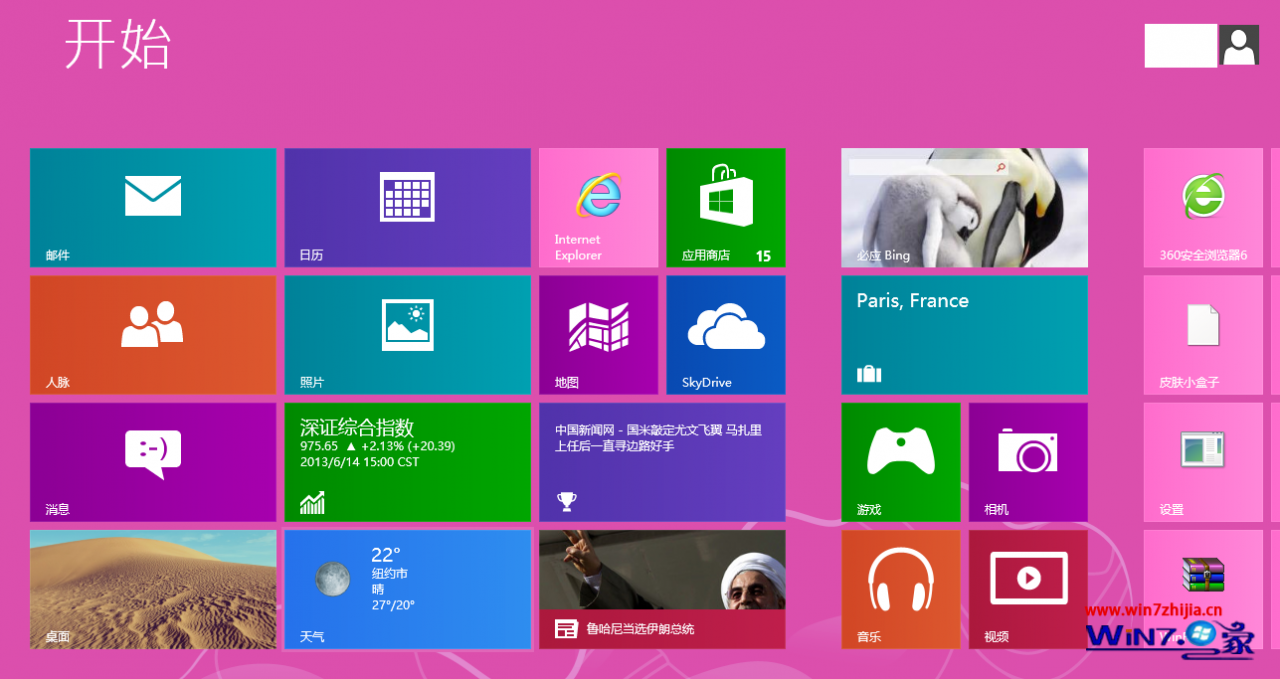
Task: Open the WinRAR books icon tile
Action: pos(1203,589)
